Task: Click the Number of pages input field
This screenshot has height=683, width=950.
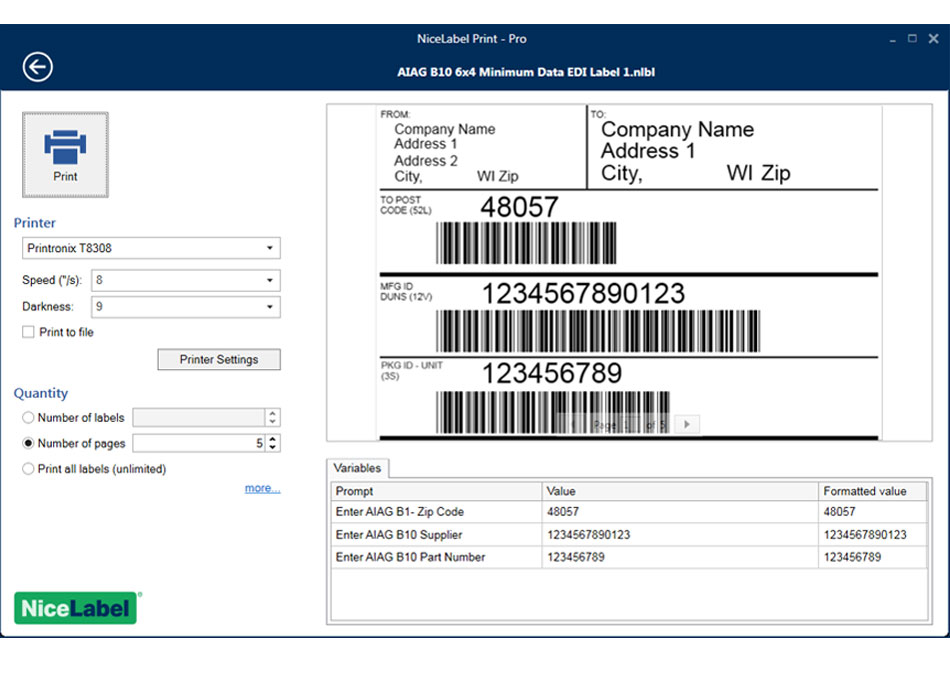Action: [x=199, y=443]
